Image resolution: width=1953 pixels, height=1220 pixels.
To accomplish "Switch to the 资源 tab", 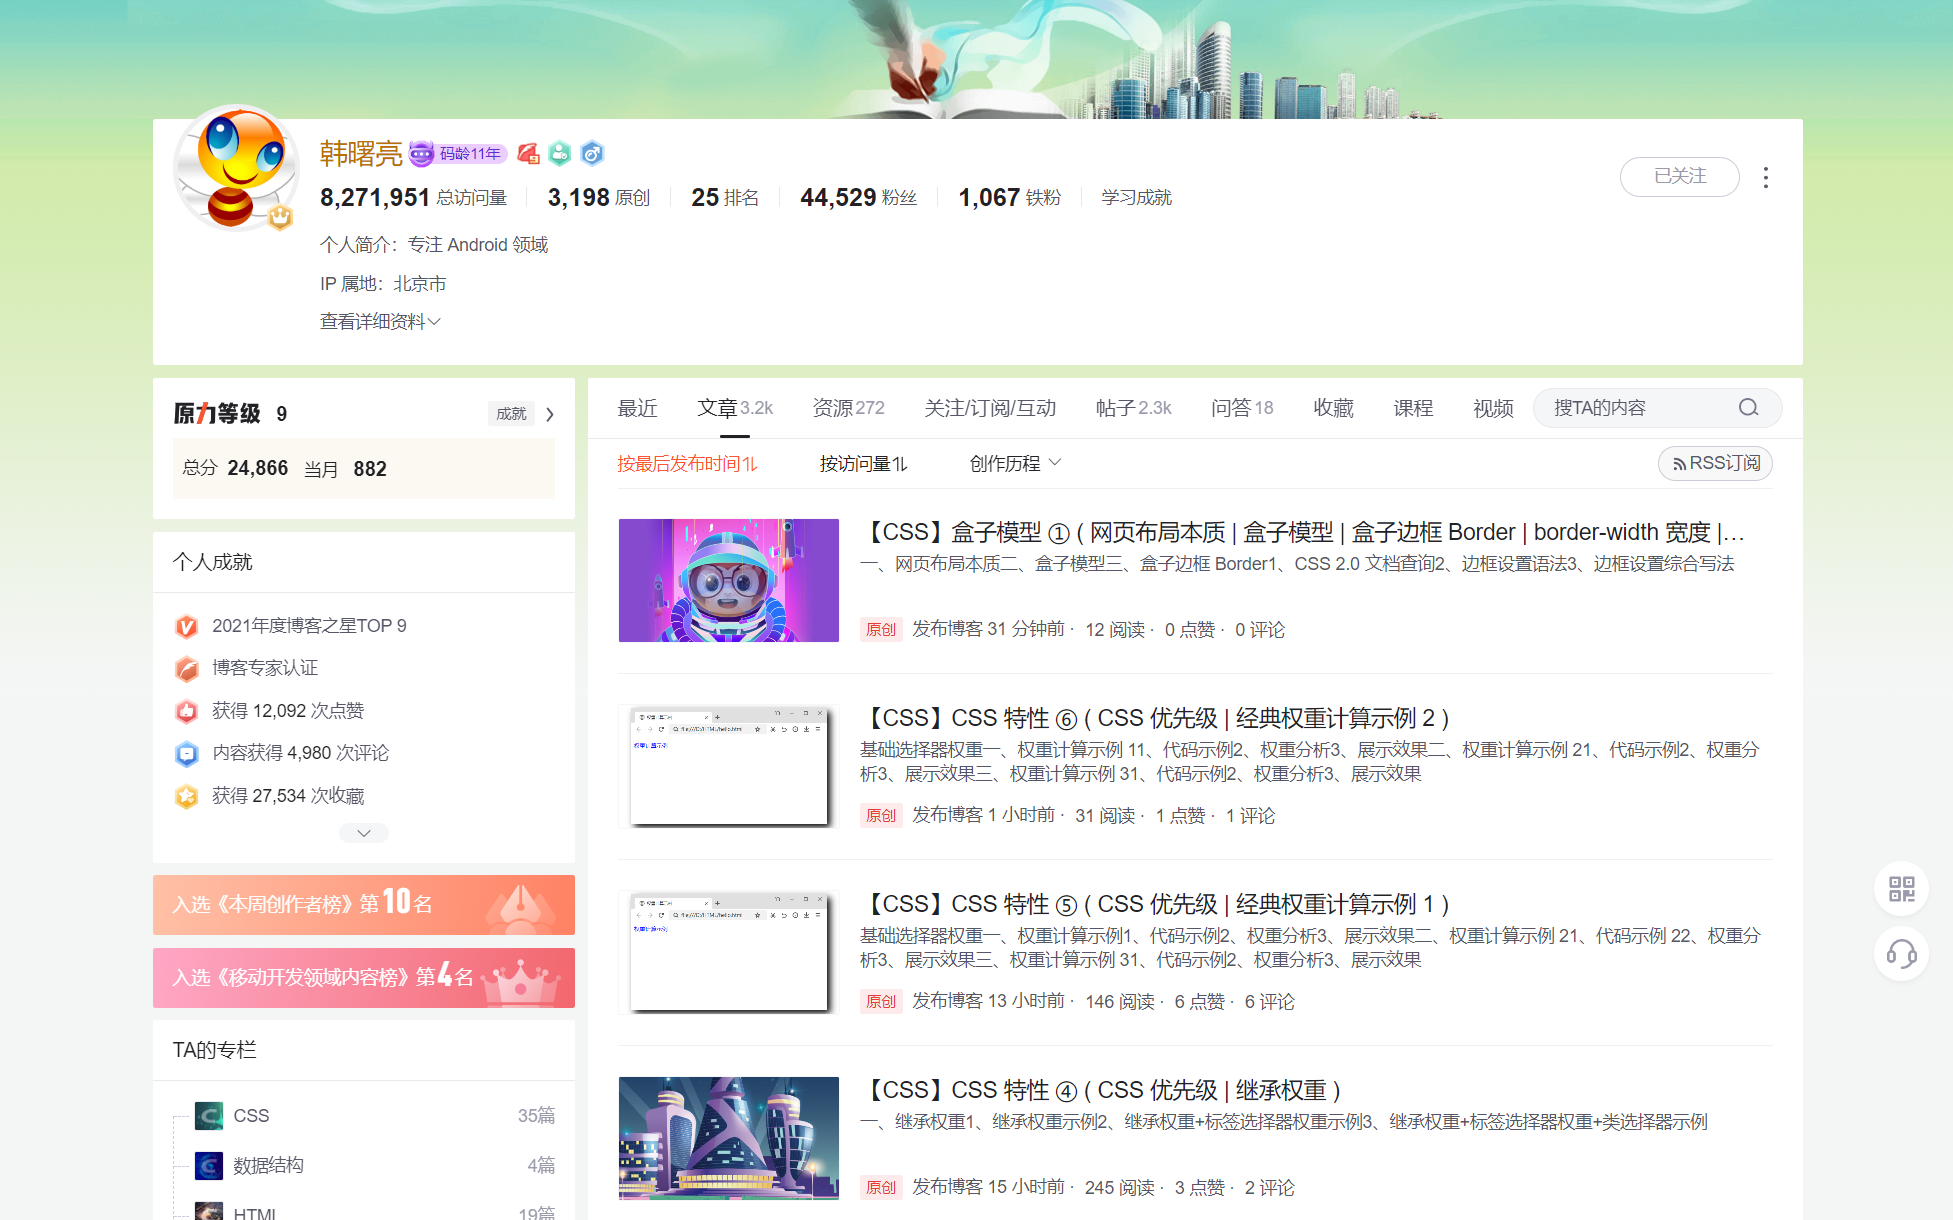I will [x=847, y=408].
